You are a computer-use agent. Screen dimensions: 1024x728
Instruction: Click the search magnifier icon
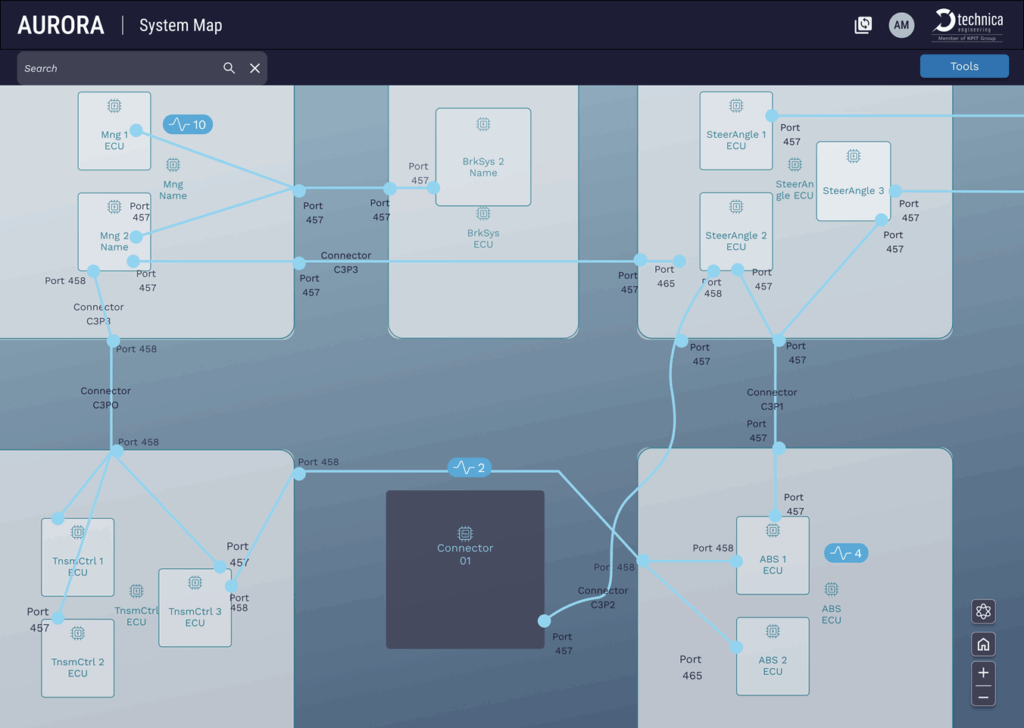pyautogui.click(x=229, y=68)
